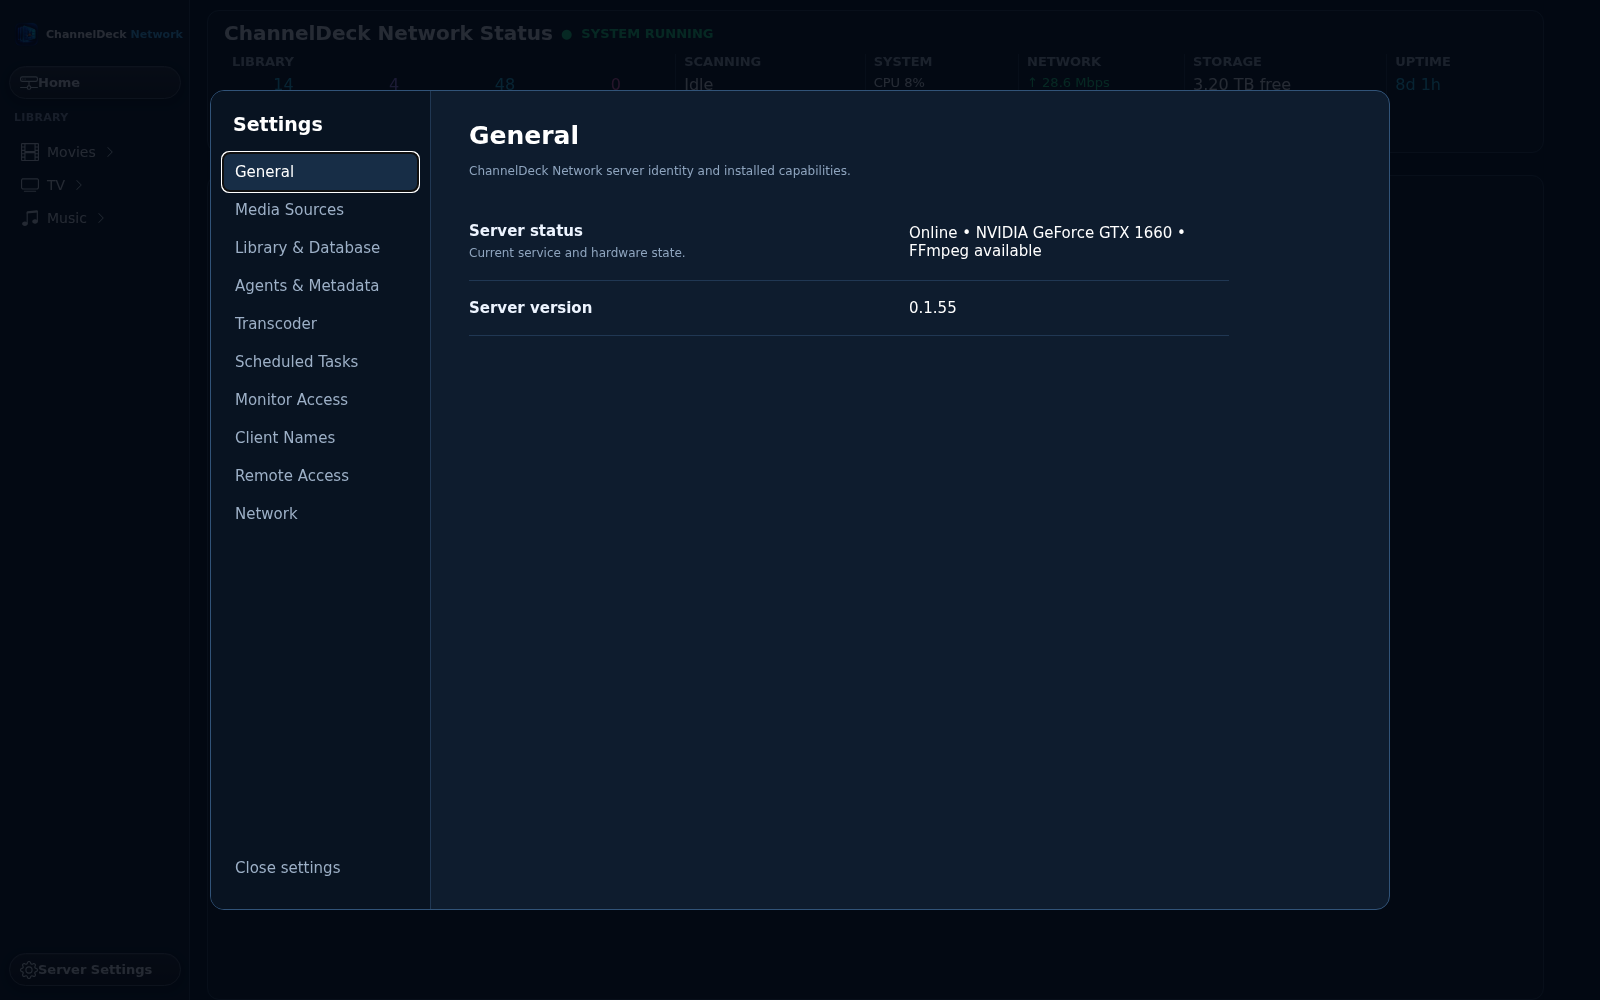Click the CPU 8% system value
Image resolution: width=1600 pixels, height=1000 pixels.
pos(899,83)
